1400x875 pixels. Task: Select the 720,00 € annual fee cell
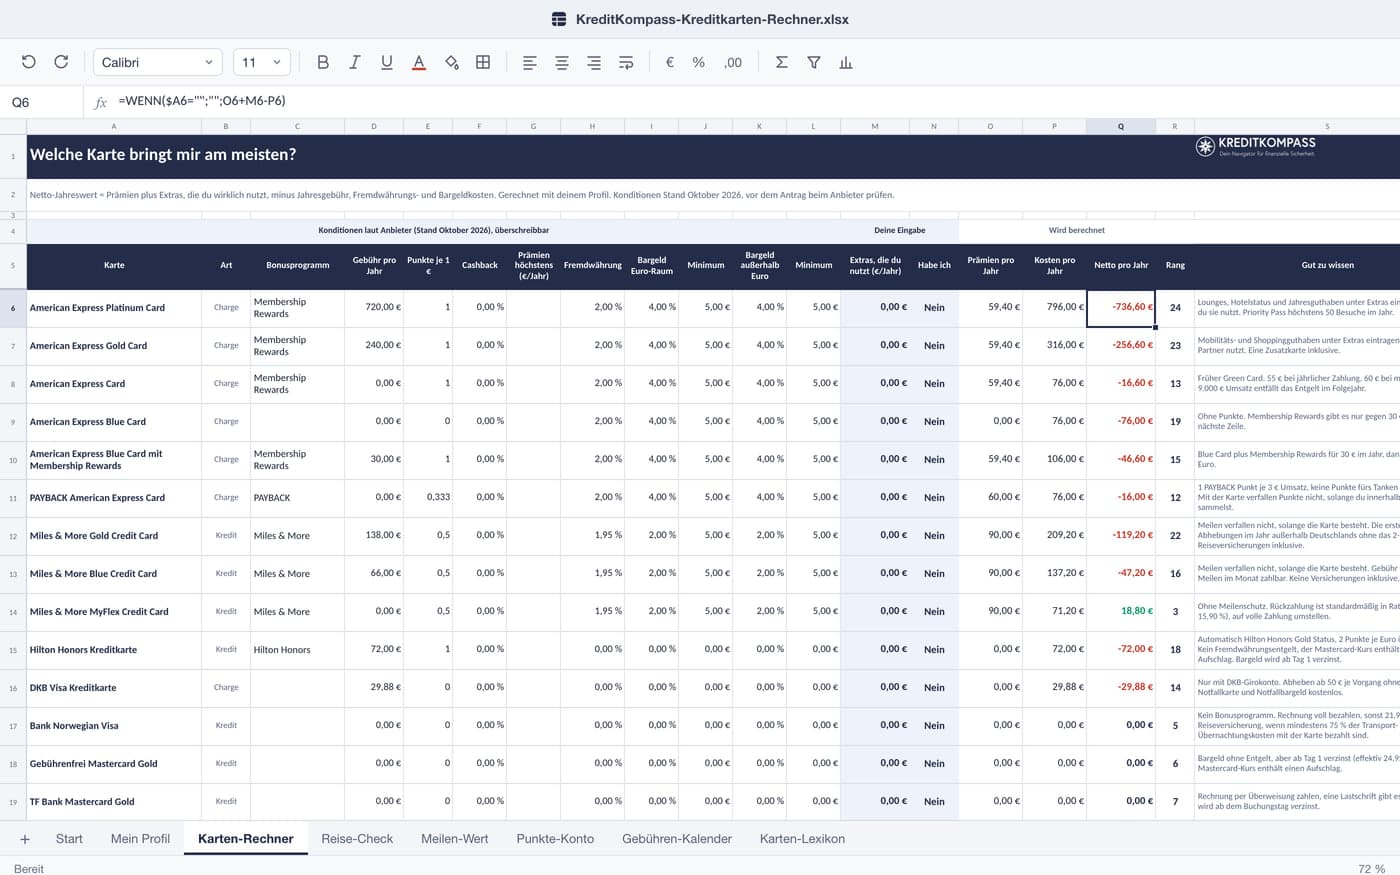(x=374, y=308)
